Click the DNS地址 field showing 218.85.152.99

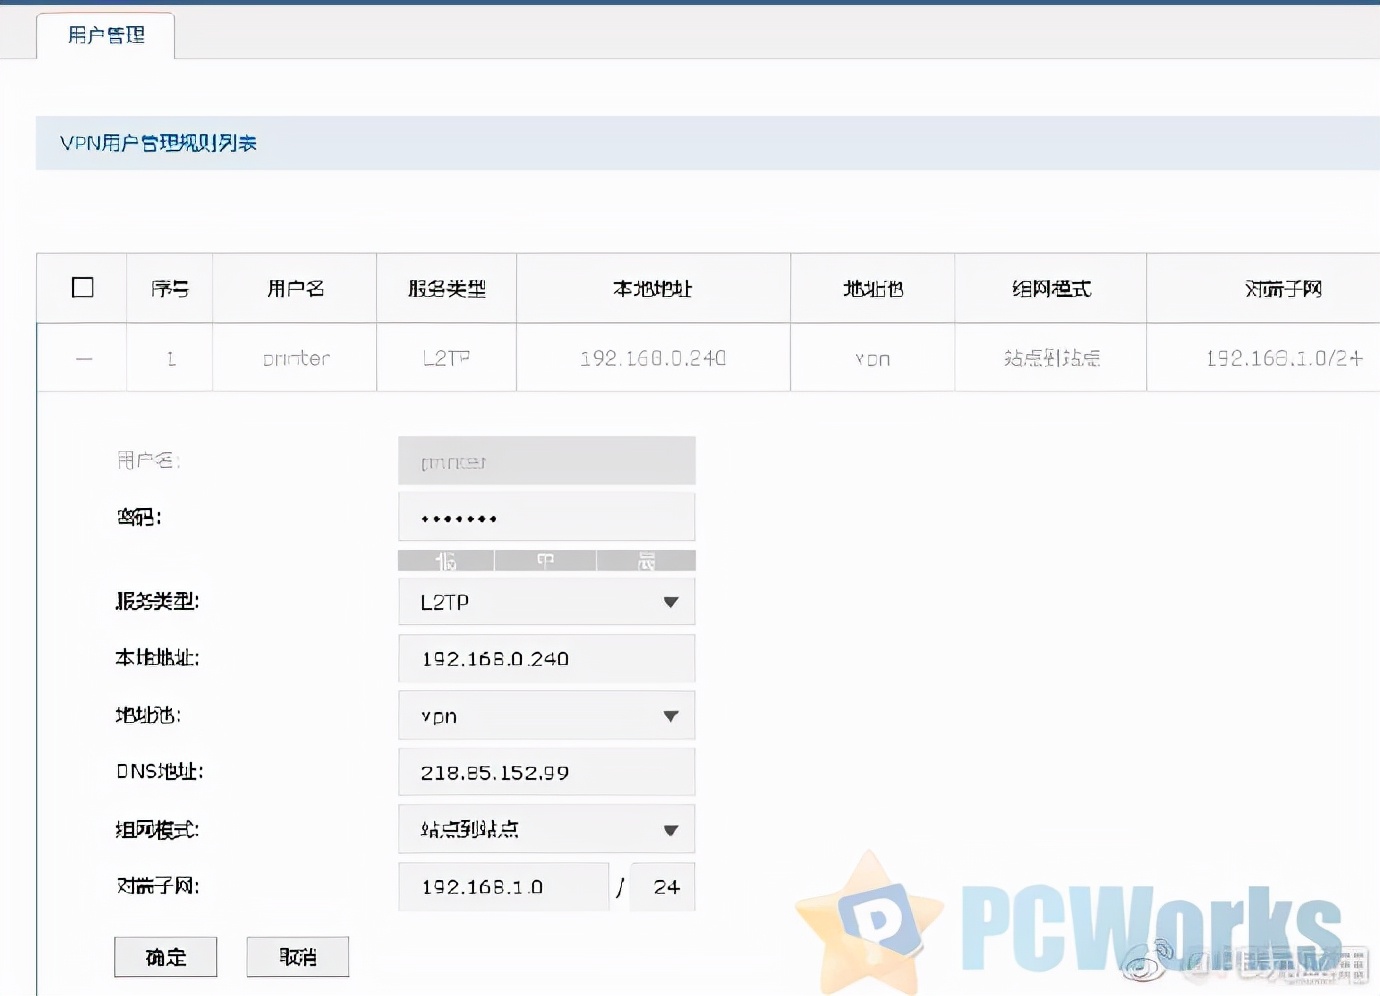click(x=546, y=771)
